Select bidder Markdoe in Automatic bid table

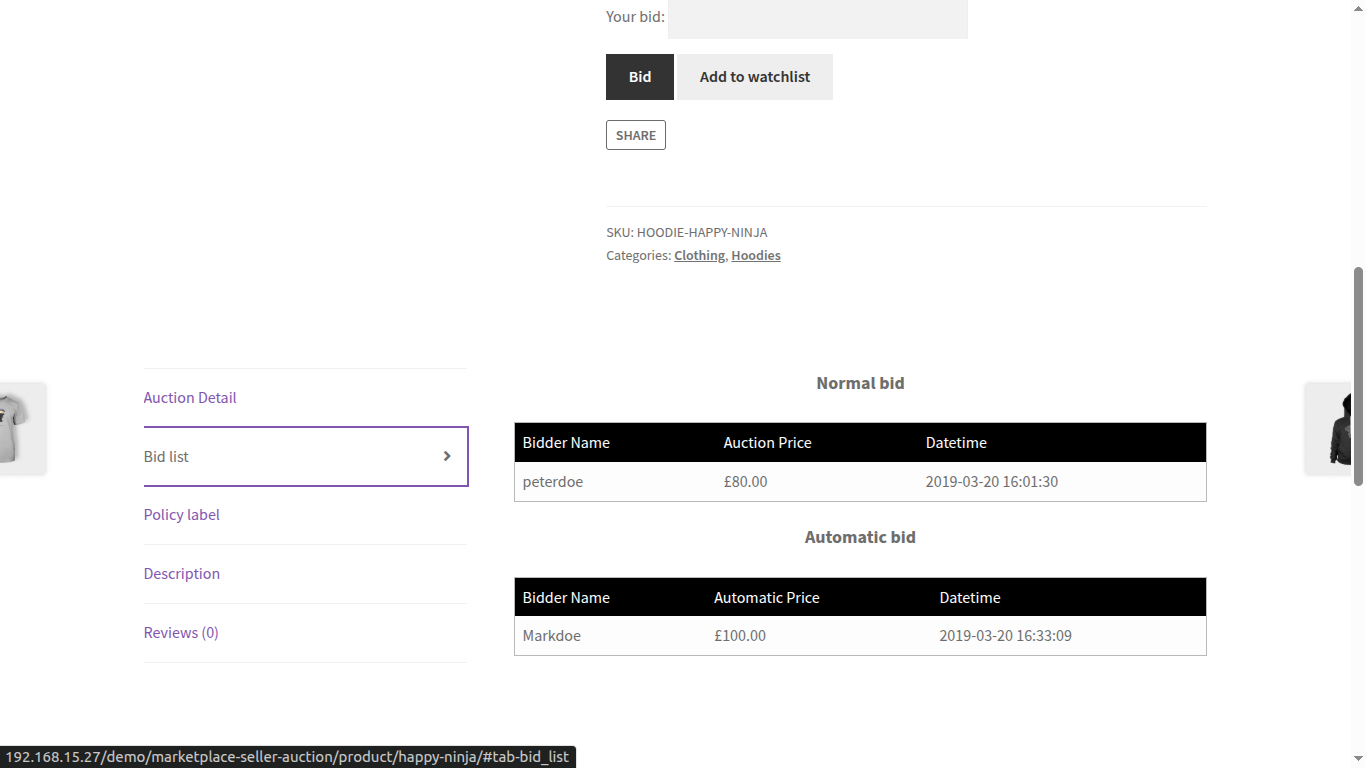pos(551,635)
